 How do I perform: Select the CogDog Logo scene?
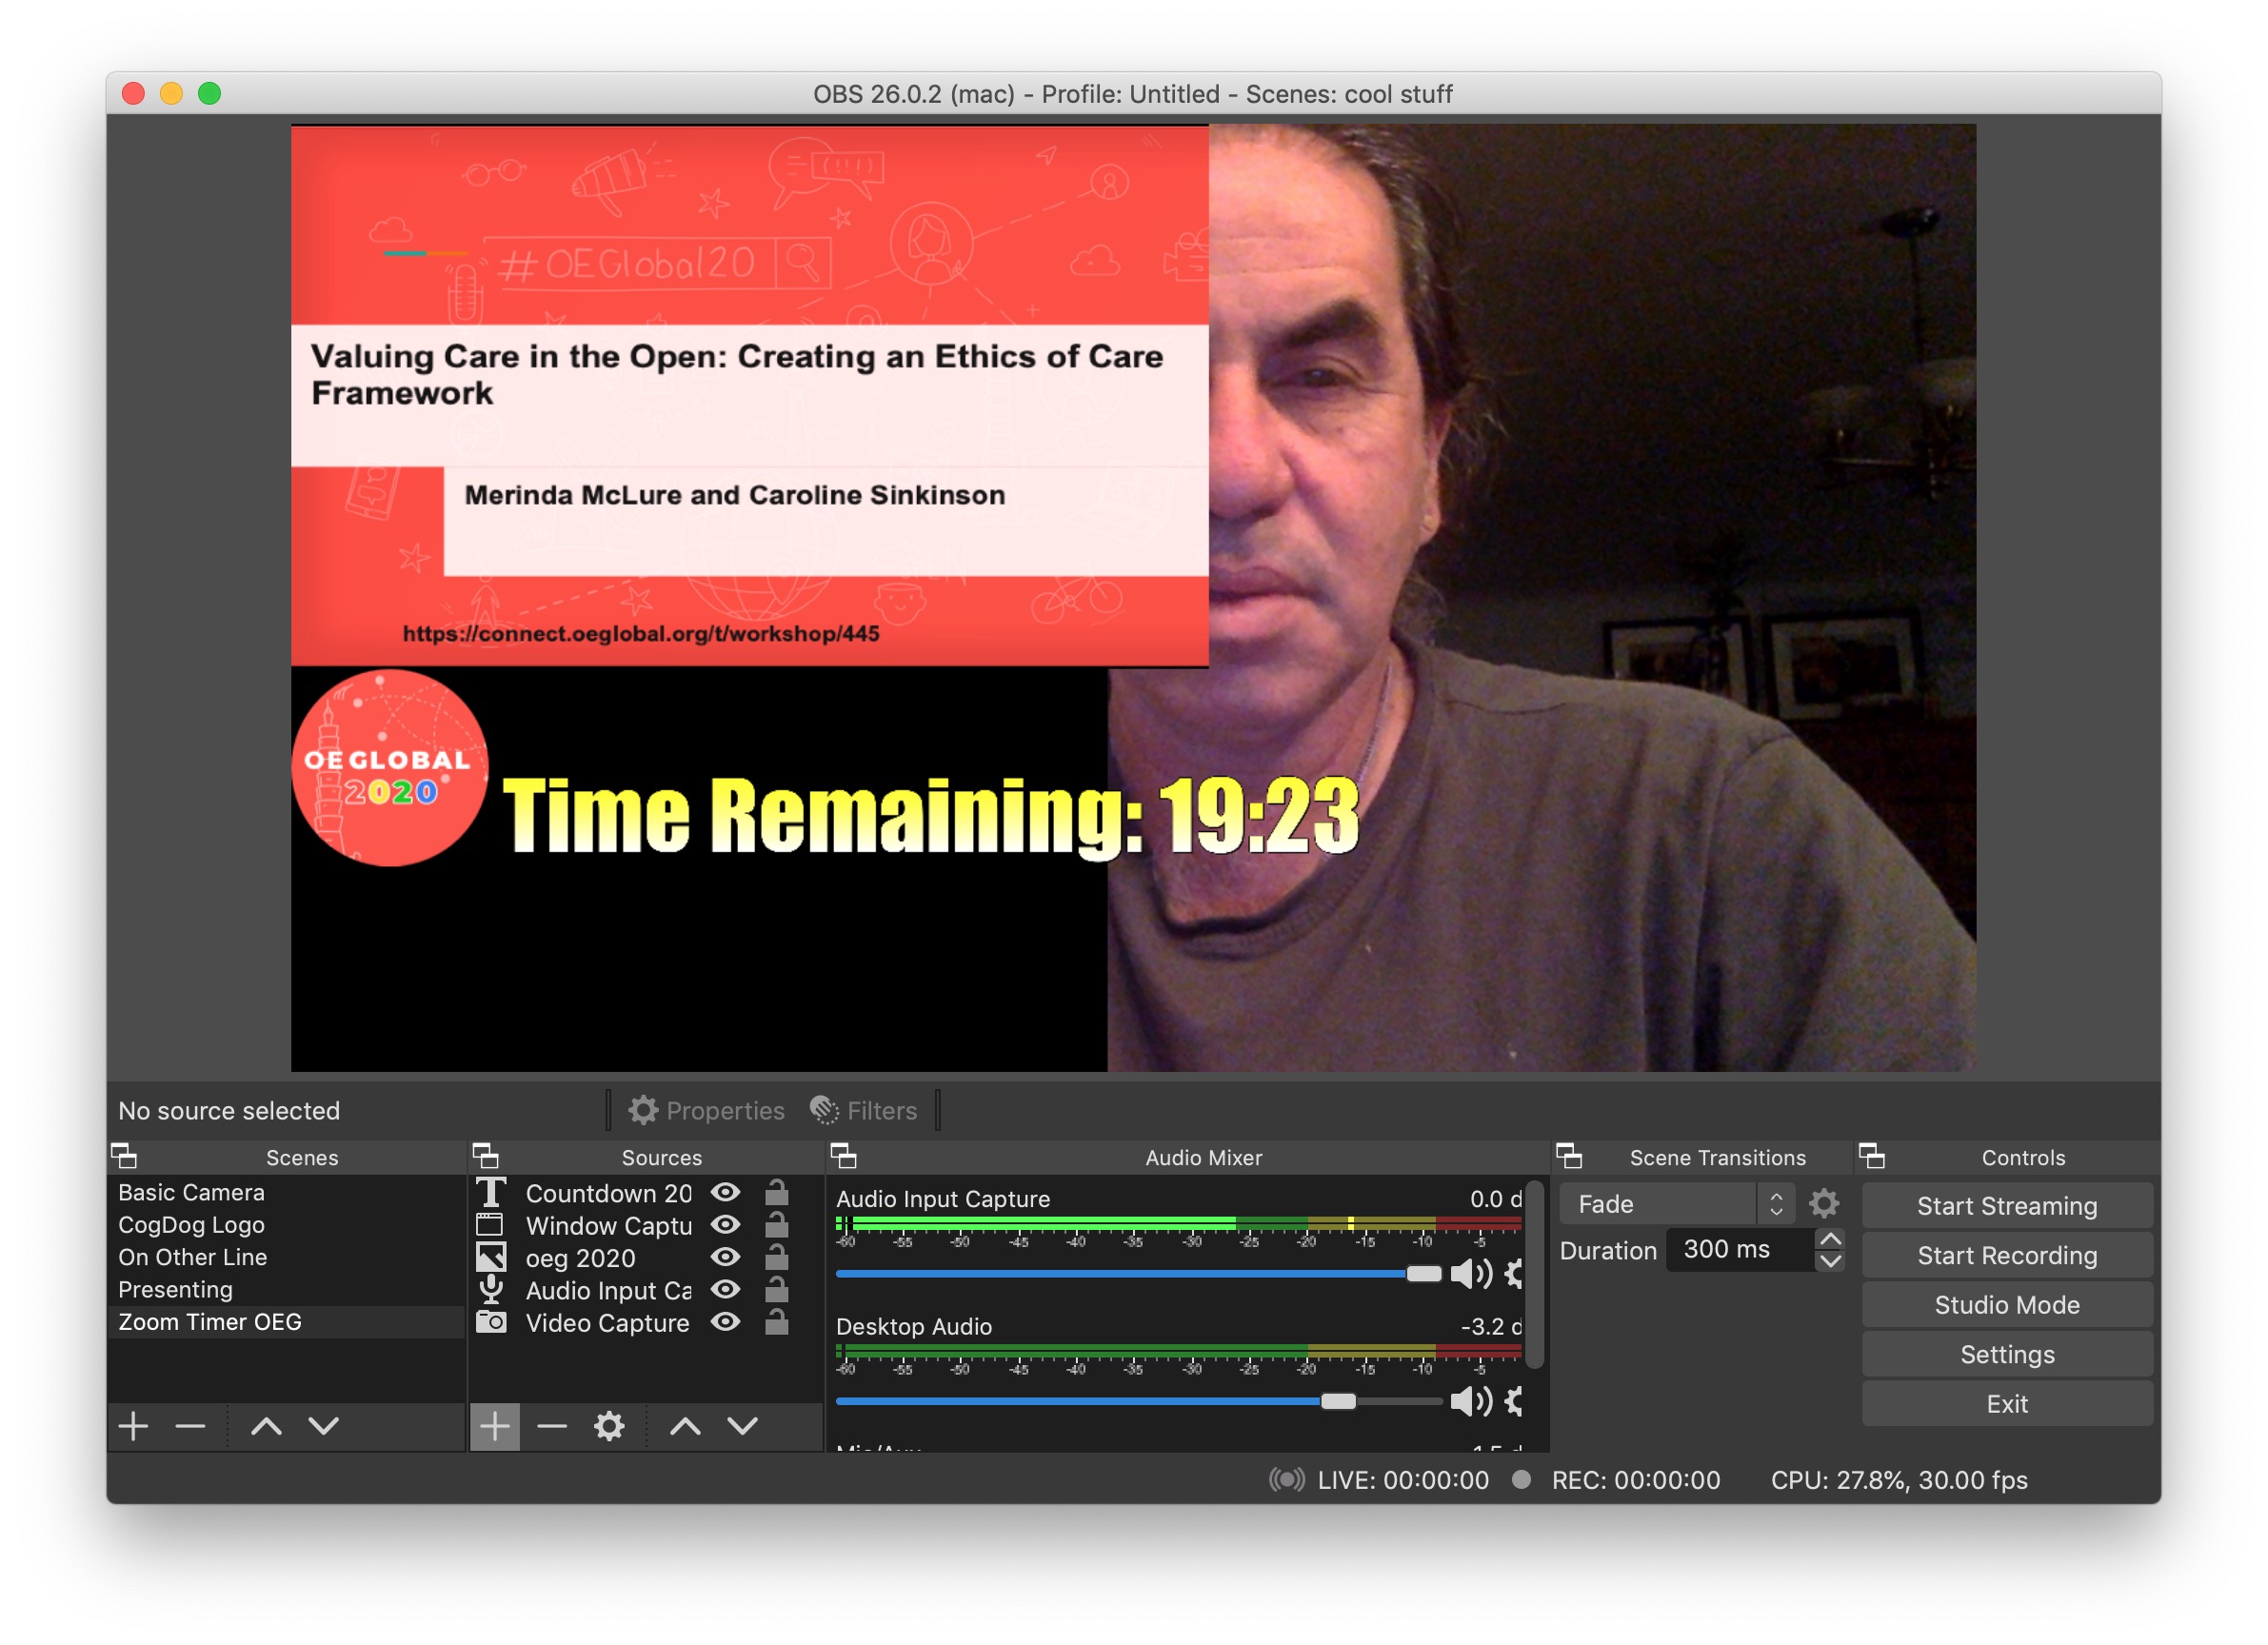tap(191, 1224)
